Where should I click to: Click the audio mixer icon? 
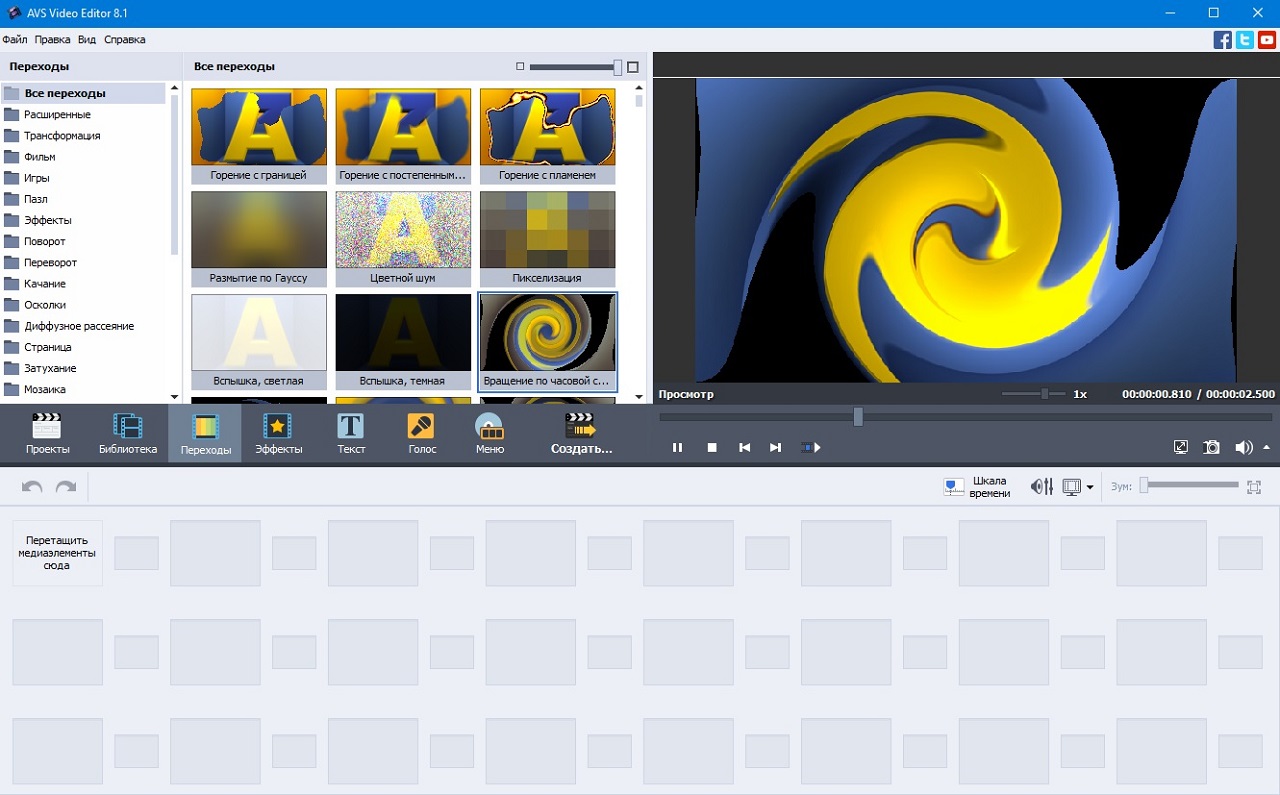pyautogui.click(x=1041, y=487)
